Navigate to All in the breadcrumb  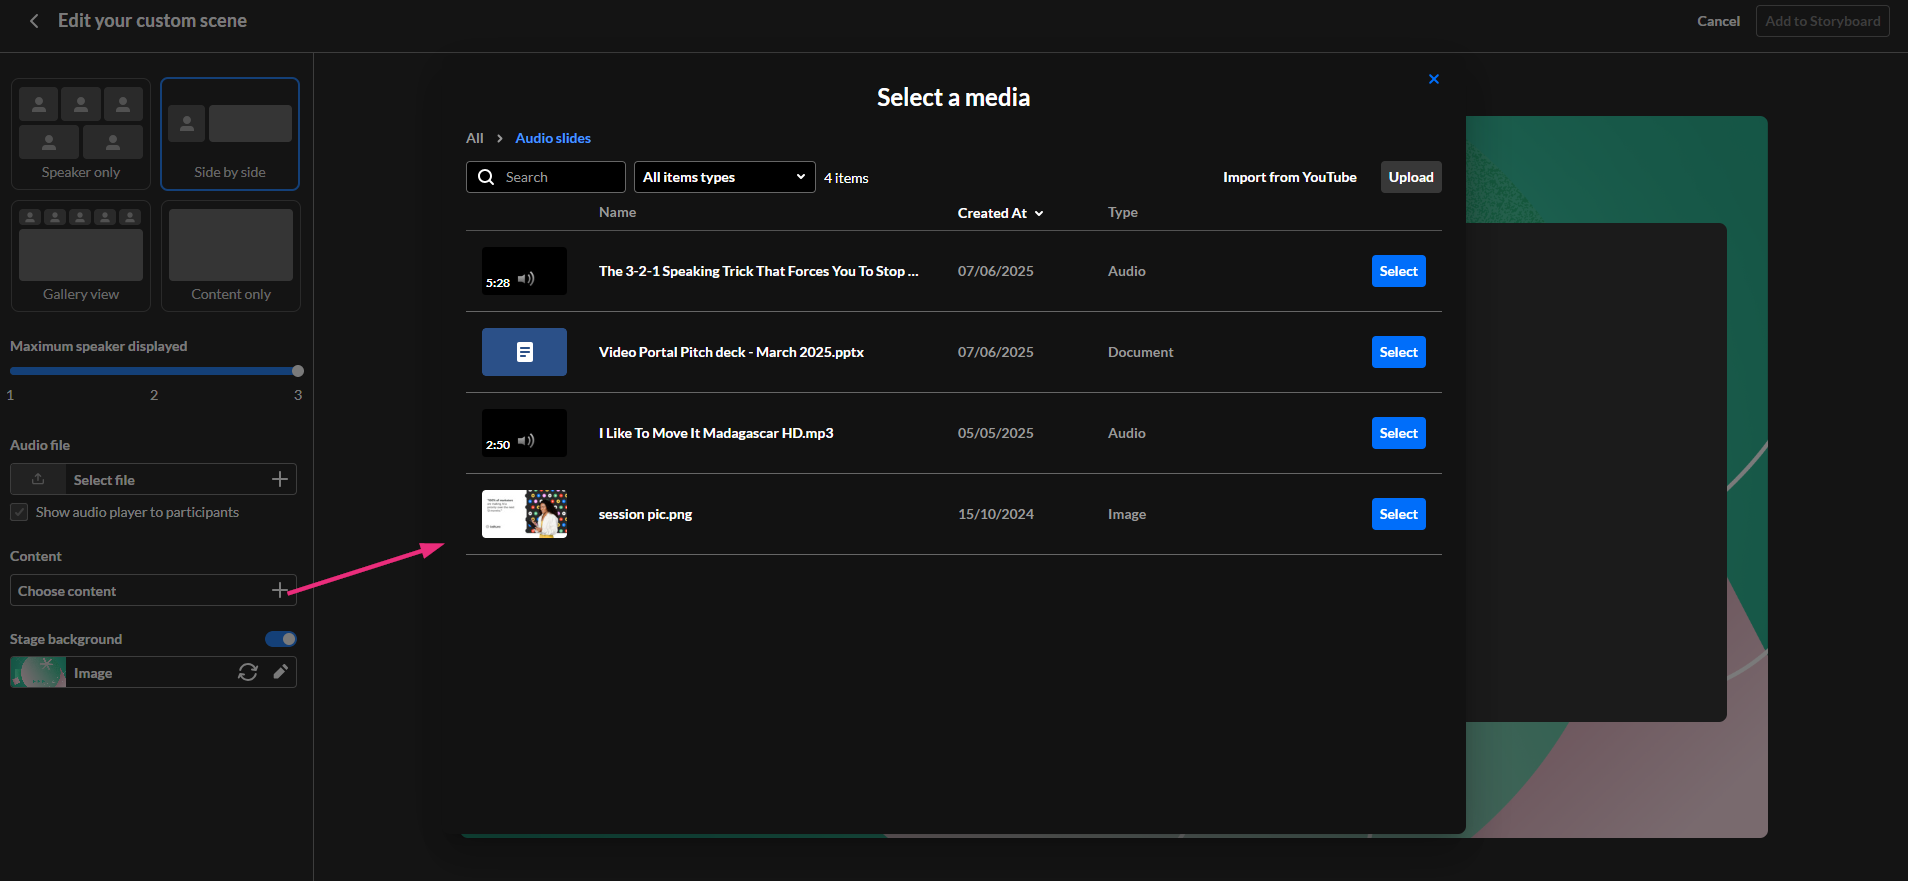[475, 138]
